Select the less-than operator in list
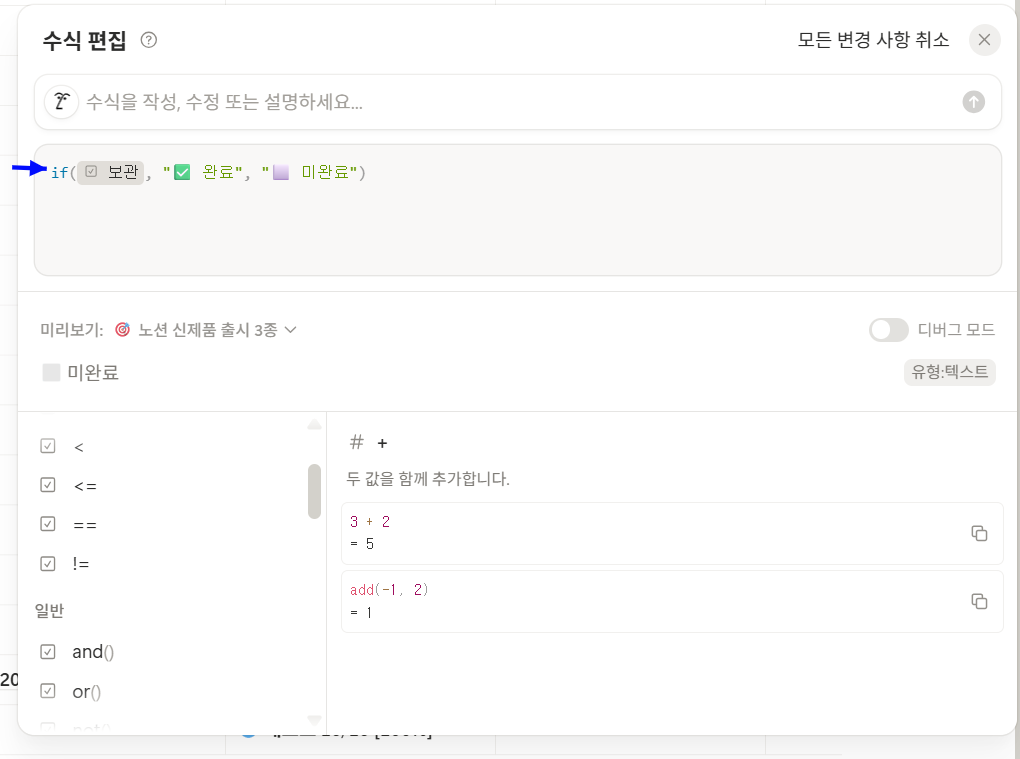Image resolution: width=1020 pixels, height=759 pixels. [169, 447]
